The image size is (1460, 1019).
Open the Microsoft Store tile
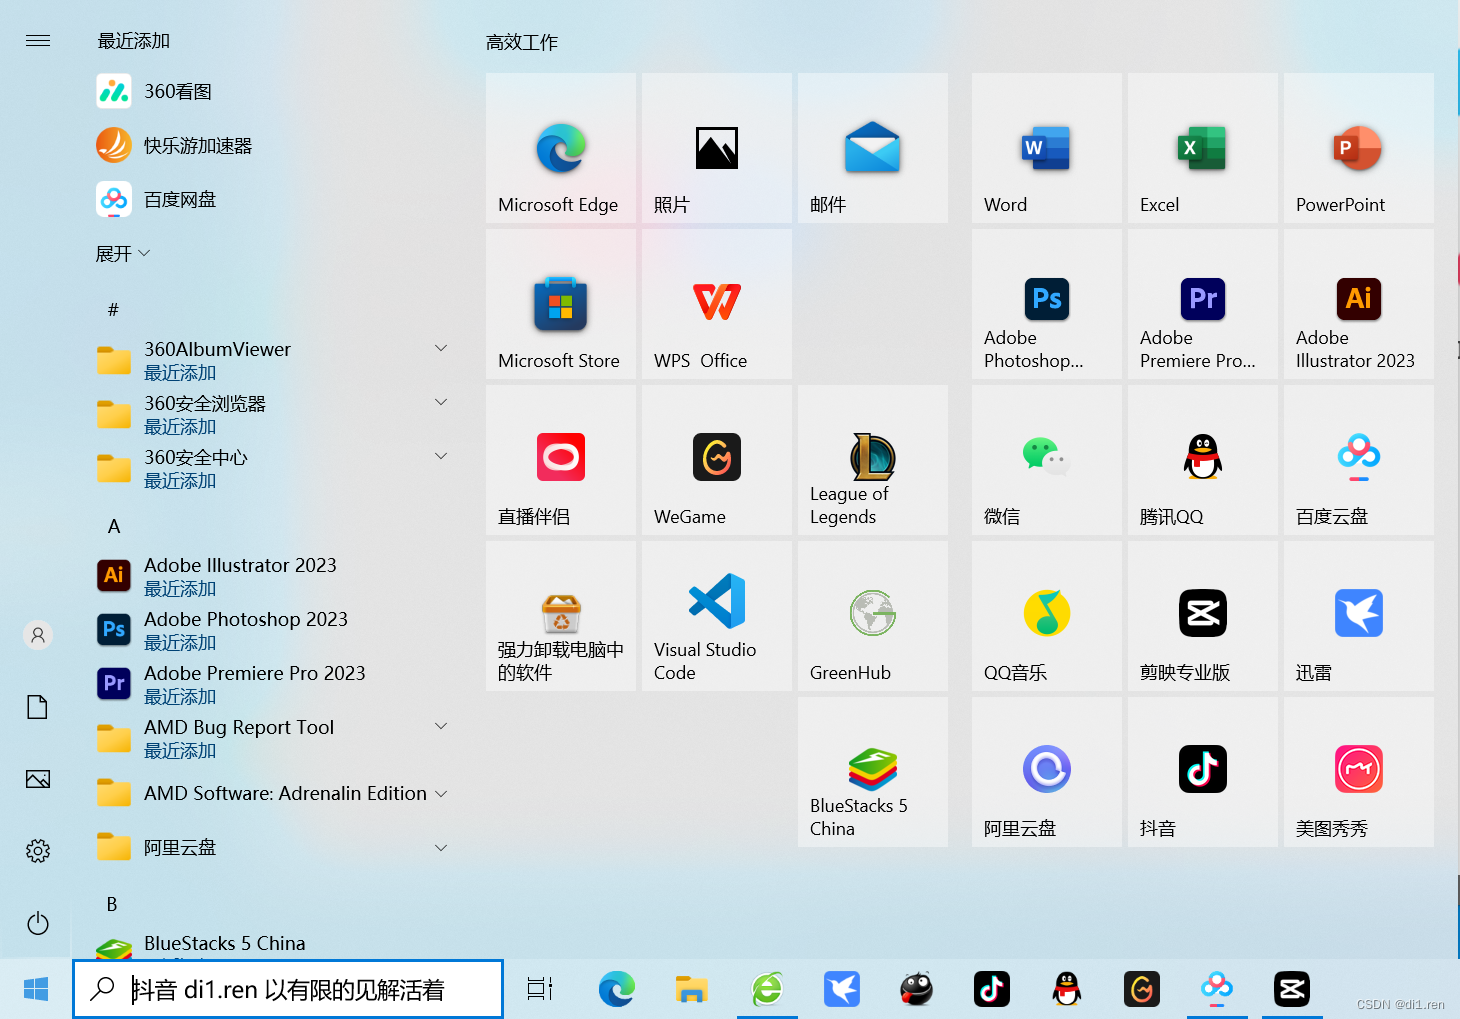(561, 304)
